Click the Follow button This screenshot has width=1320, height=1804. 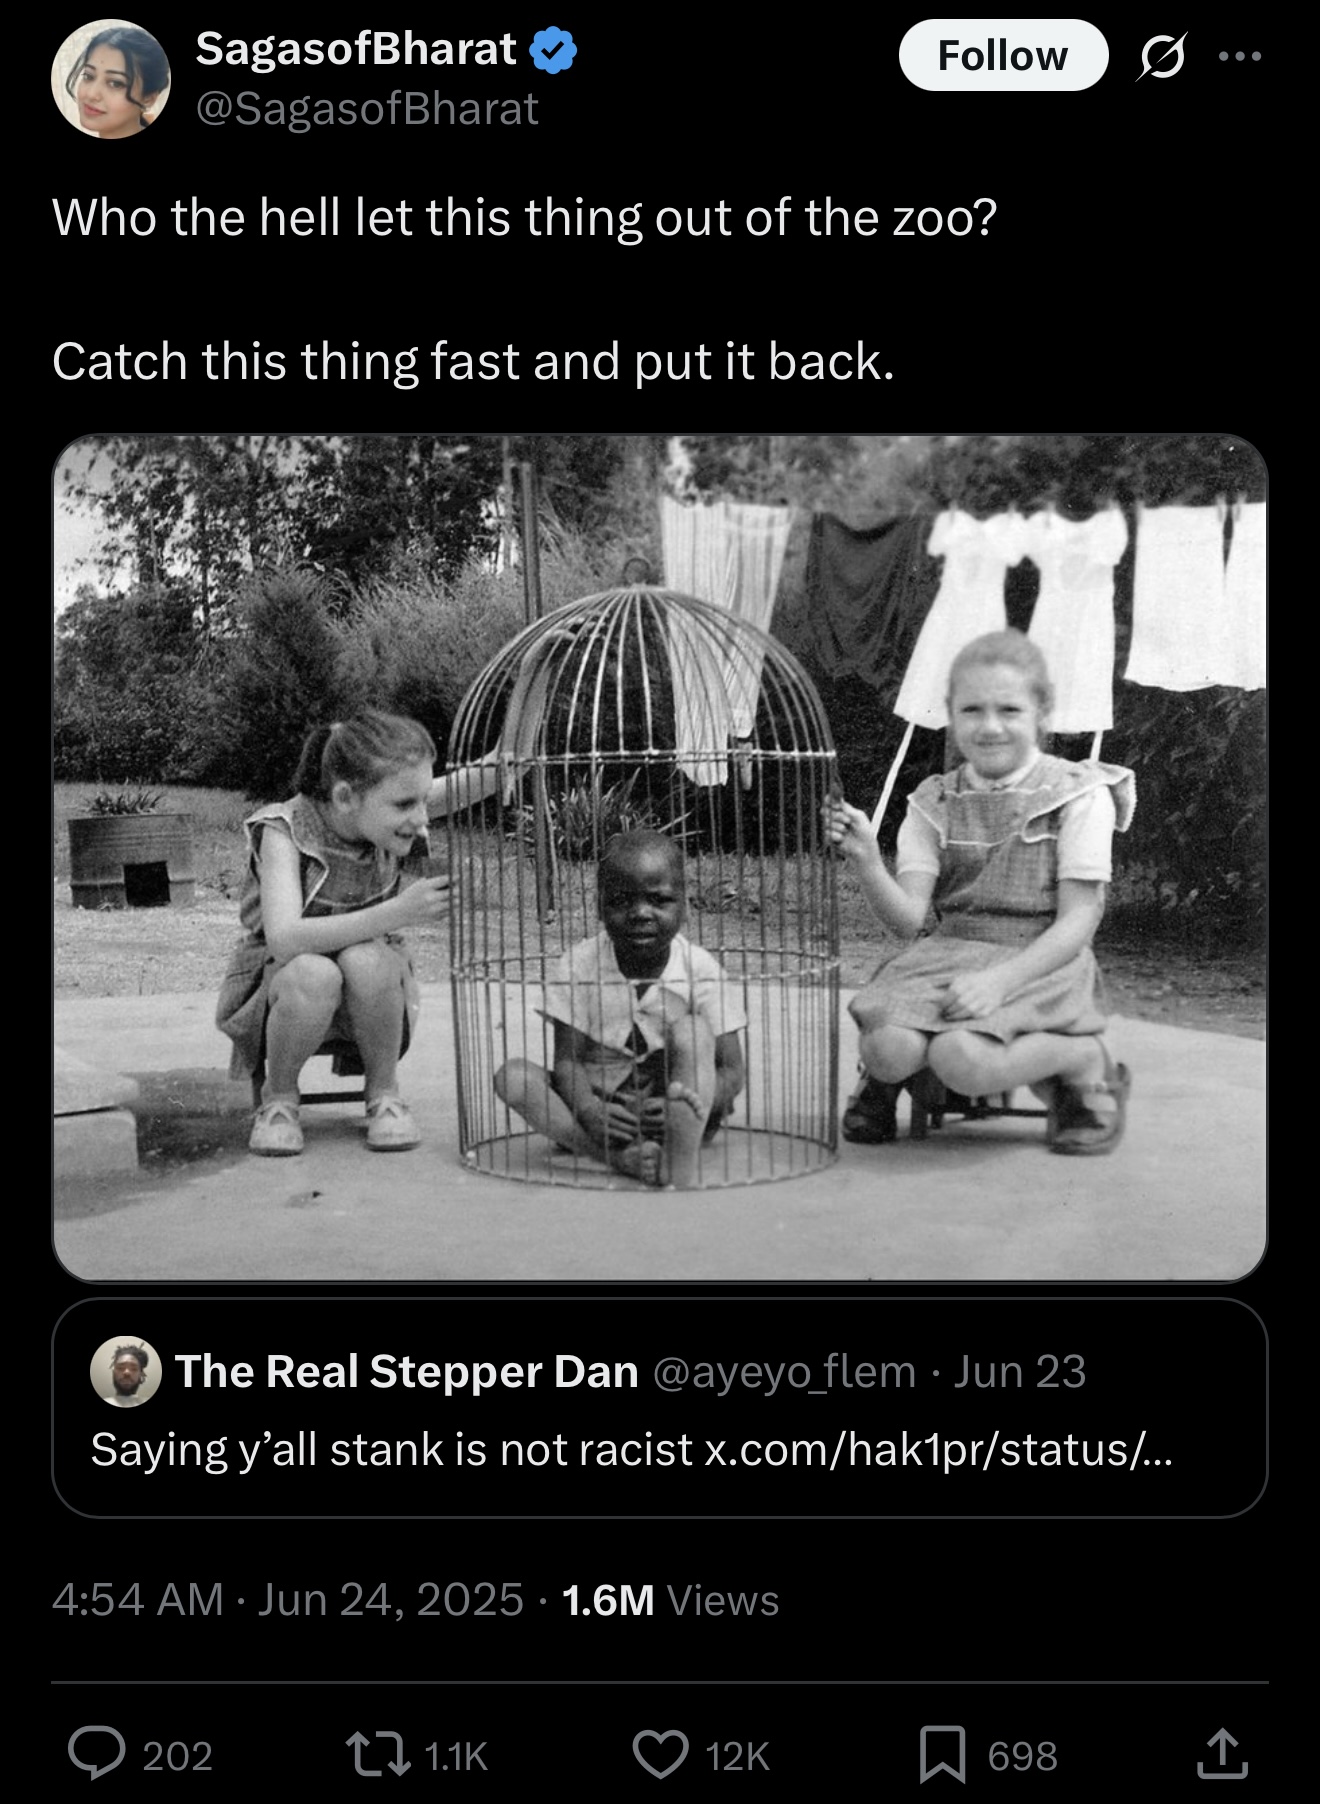pos(1003,55)
